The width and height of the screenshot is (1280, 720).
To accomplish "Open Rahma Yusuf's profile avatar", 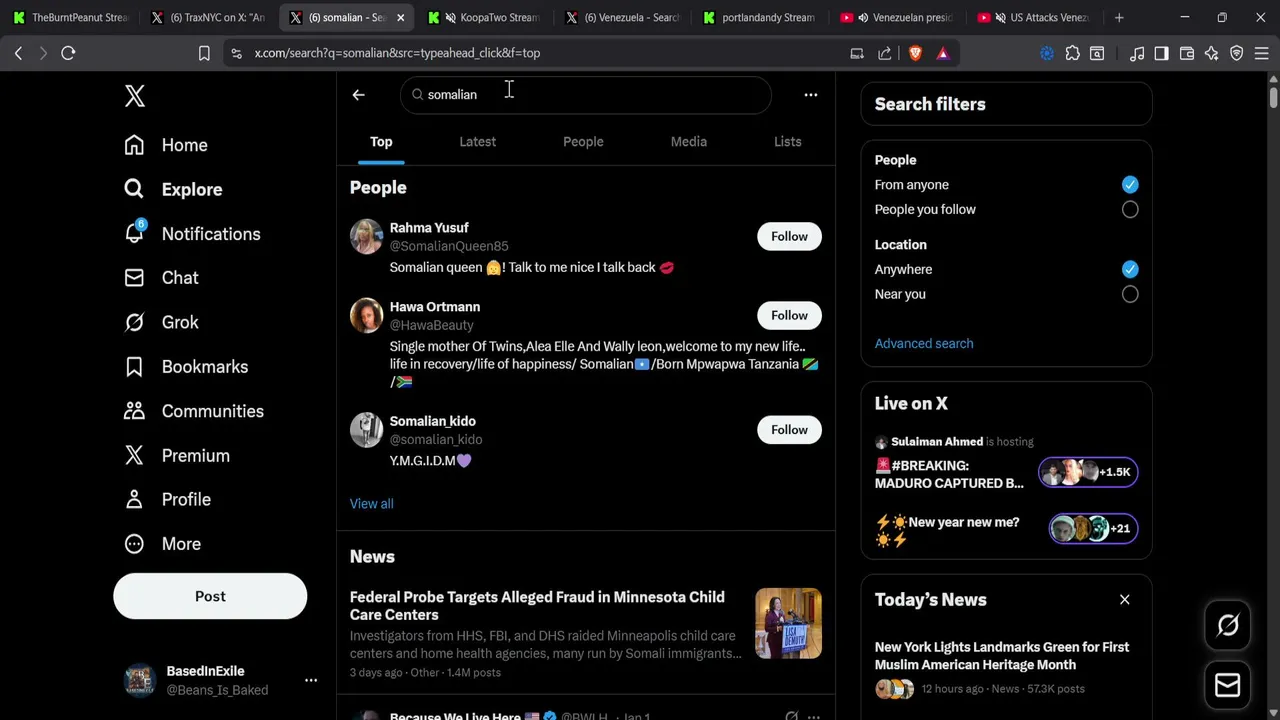I will coord(366,237).
